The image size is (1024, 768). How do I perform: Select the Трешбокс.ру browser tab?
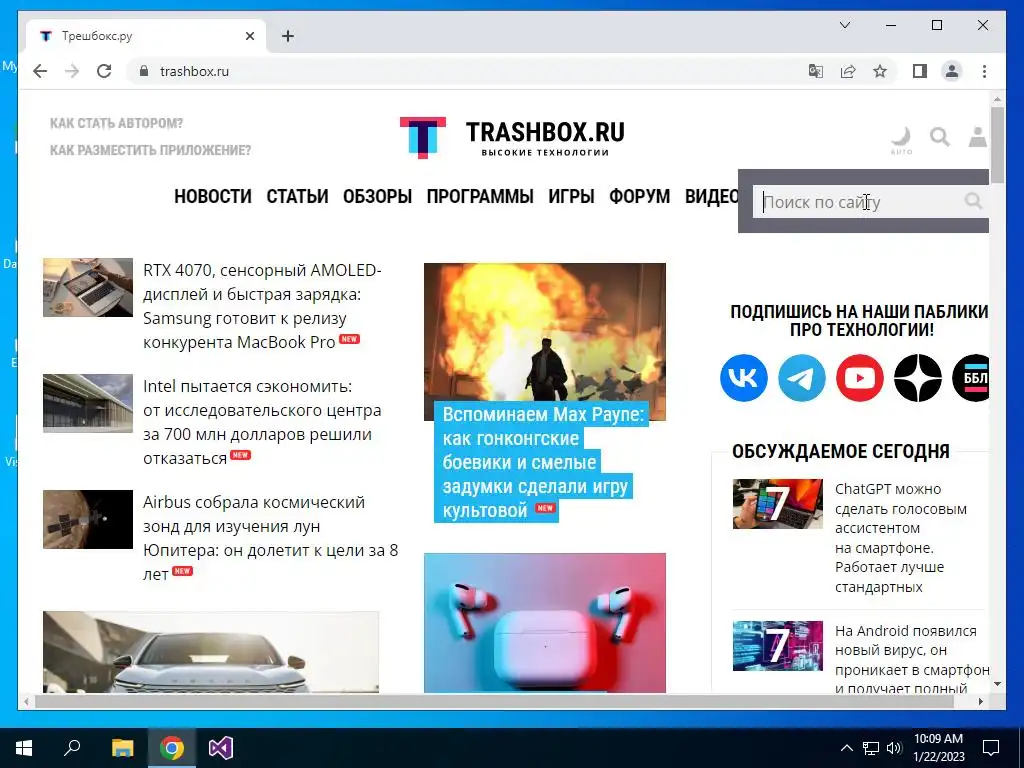point(146,36)
